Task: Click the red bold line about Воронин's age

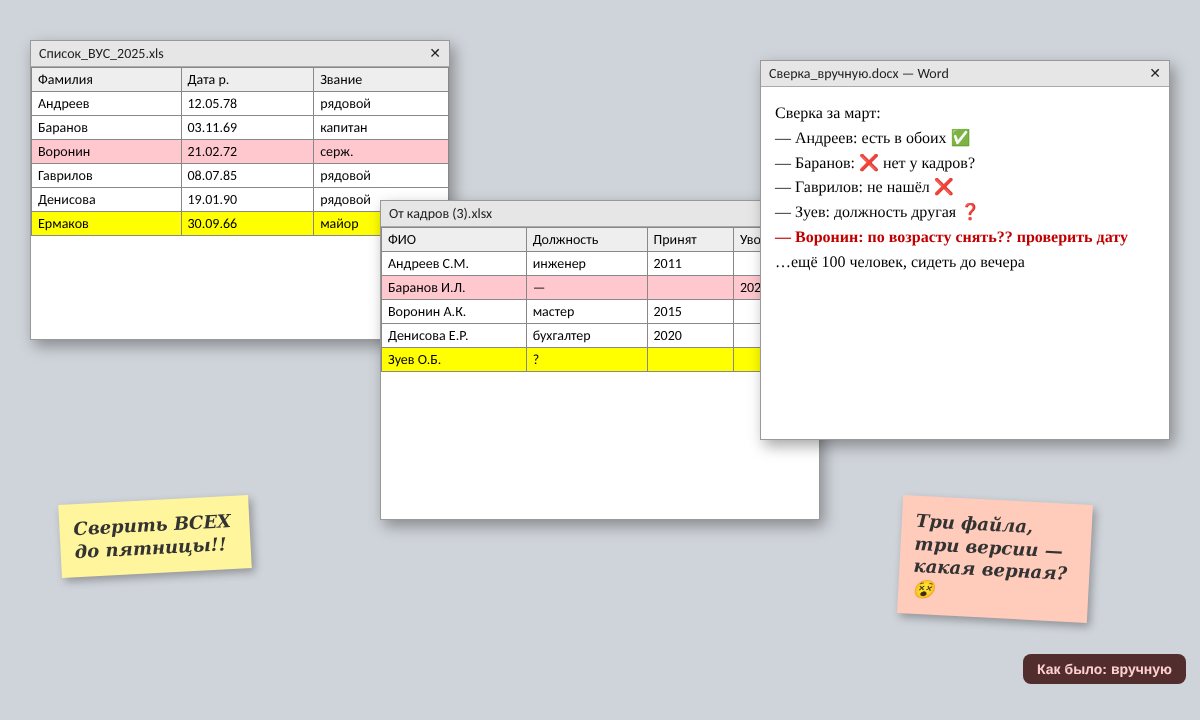Action: (951, 237)
